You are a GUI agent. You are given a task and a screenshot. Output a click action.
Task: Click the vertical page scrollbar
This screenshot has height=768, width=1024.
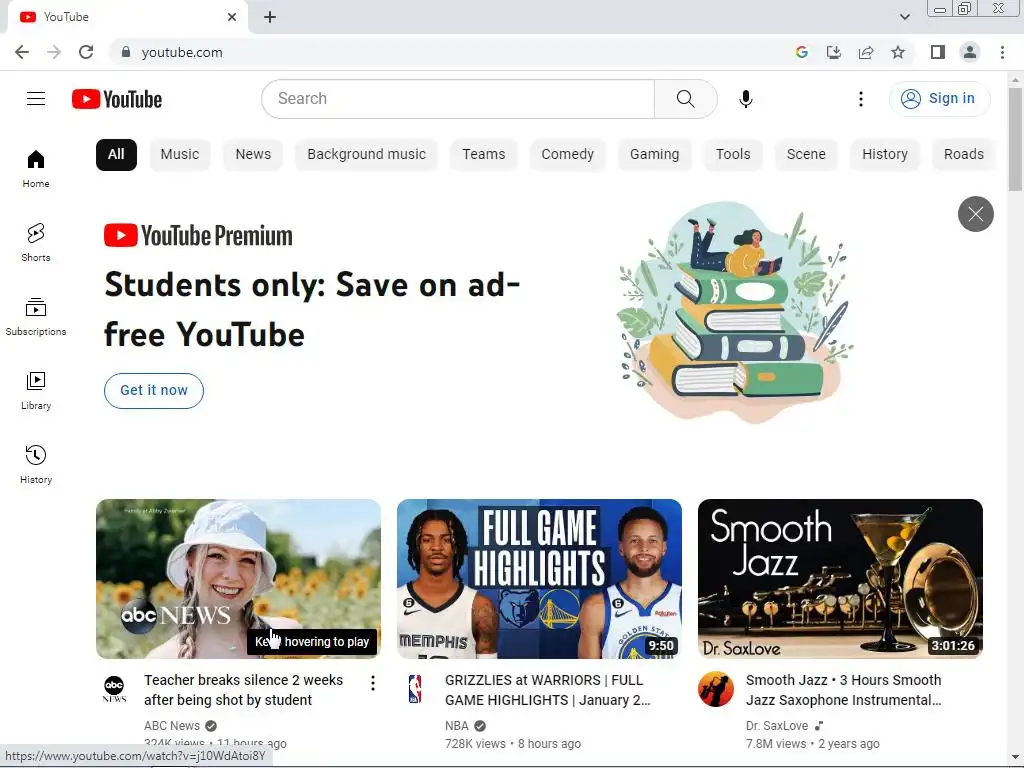pos(1015,139)
